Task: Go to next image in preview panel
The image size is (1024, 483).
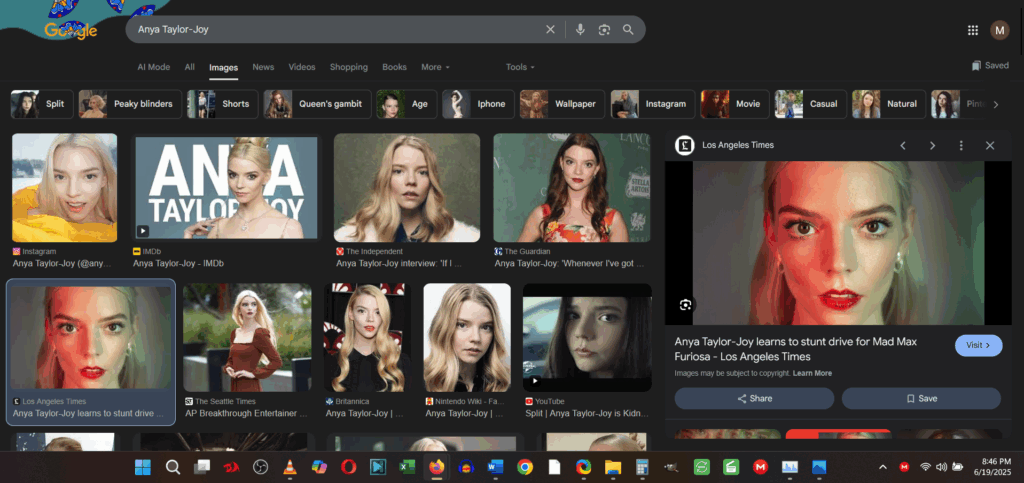Action: [932, 146]
